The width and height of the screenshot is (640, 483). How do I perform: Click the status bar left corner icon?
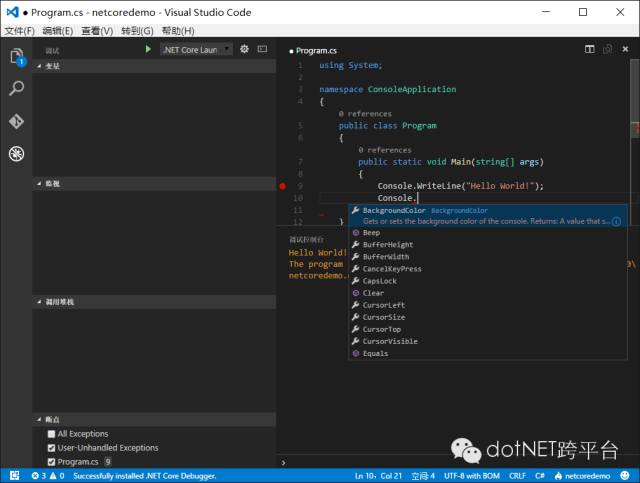(15, 476)
